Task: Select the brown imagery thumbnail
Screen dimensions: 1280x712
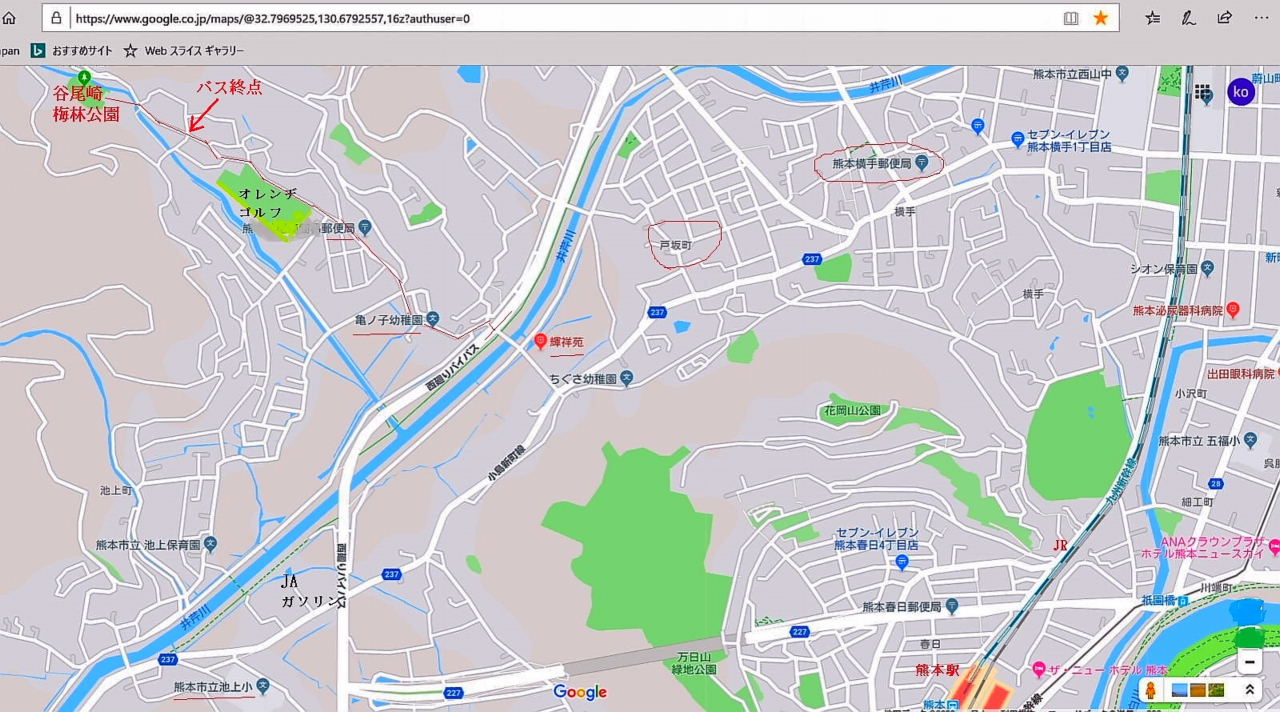Action: [x=1198, y=690]
